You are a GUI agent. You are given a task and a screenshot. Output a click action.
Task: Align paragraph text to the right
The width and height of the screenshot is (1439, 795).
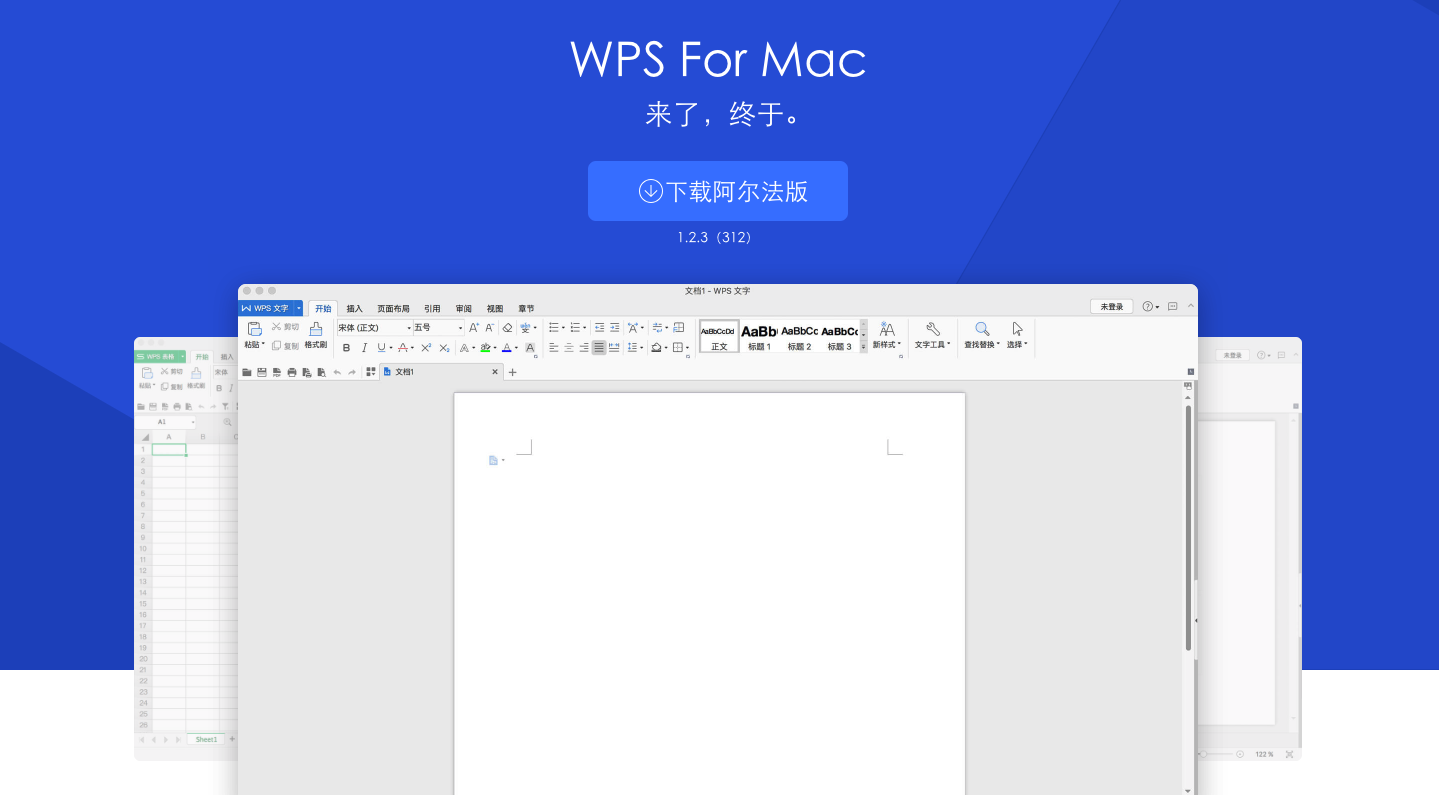(x=584, y=347)
